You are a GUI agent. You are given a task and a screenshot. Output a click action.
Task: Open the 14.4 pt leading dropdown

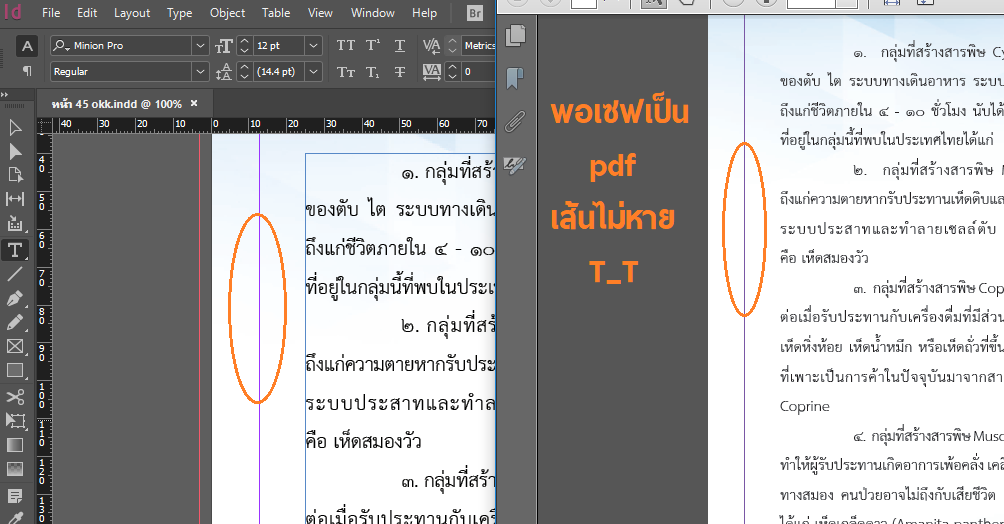313,72
